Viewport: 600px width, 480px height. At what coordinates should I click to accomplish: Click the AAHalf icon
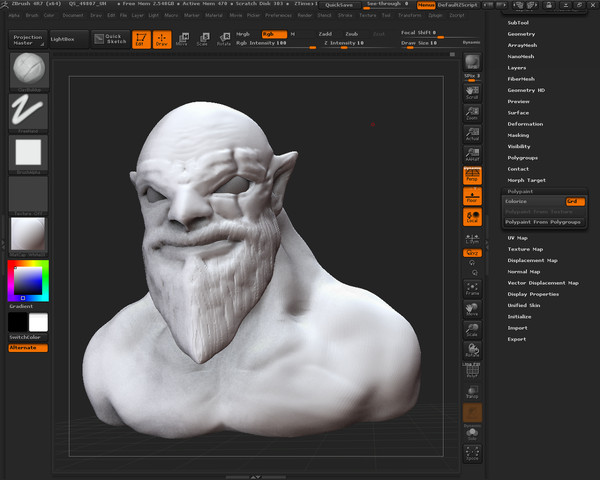click(472, 155)
